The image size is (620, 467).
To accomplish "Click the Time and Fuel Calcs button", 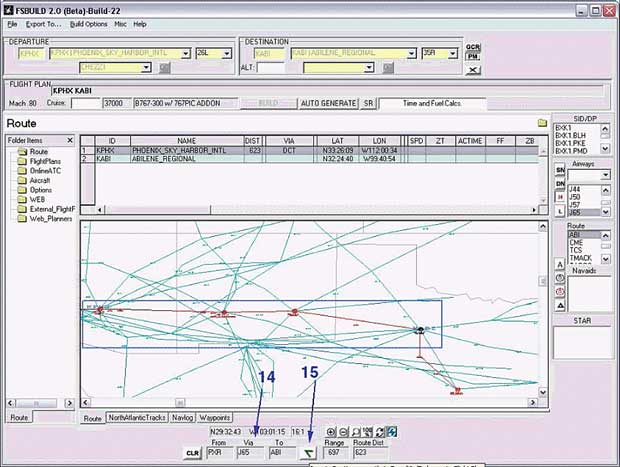I will pos(432,103).
